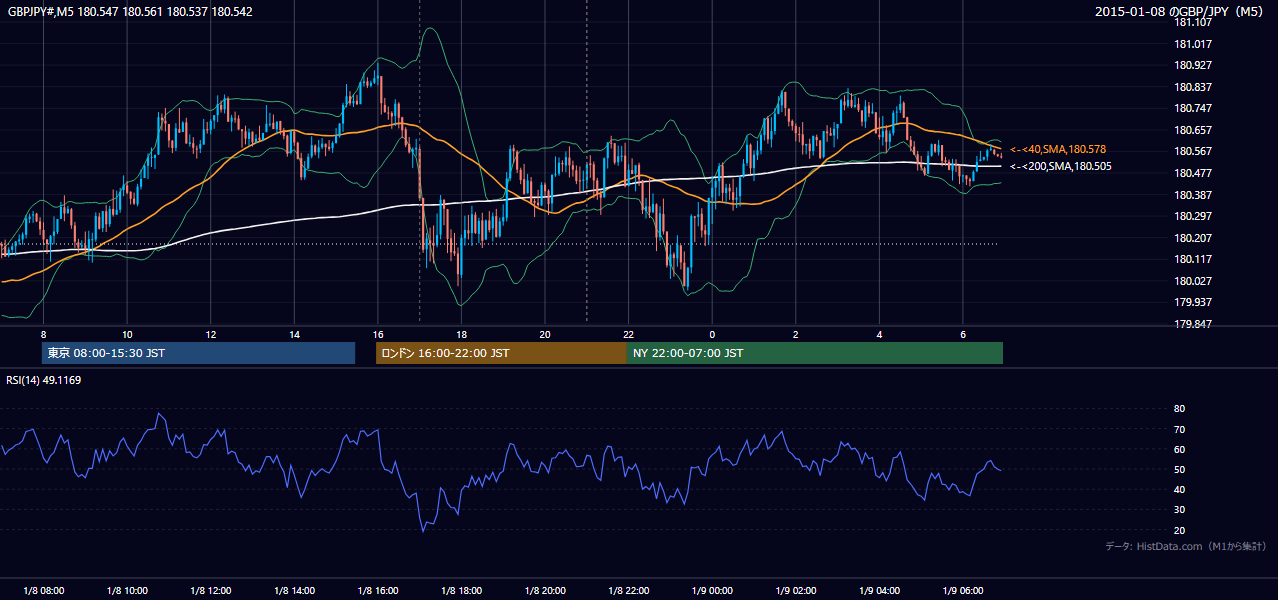Click hour label 0 under the price chart

pos(712,334)
